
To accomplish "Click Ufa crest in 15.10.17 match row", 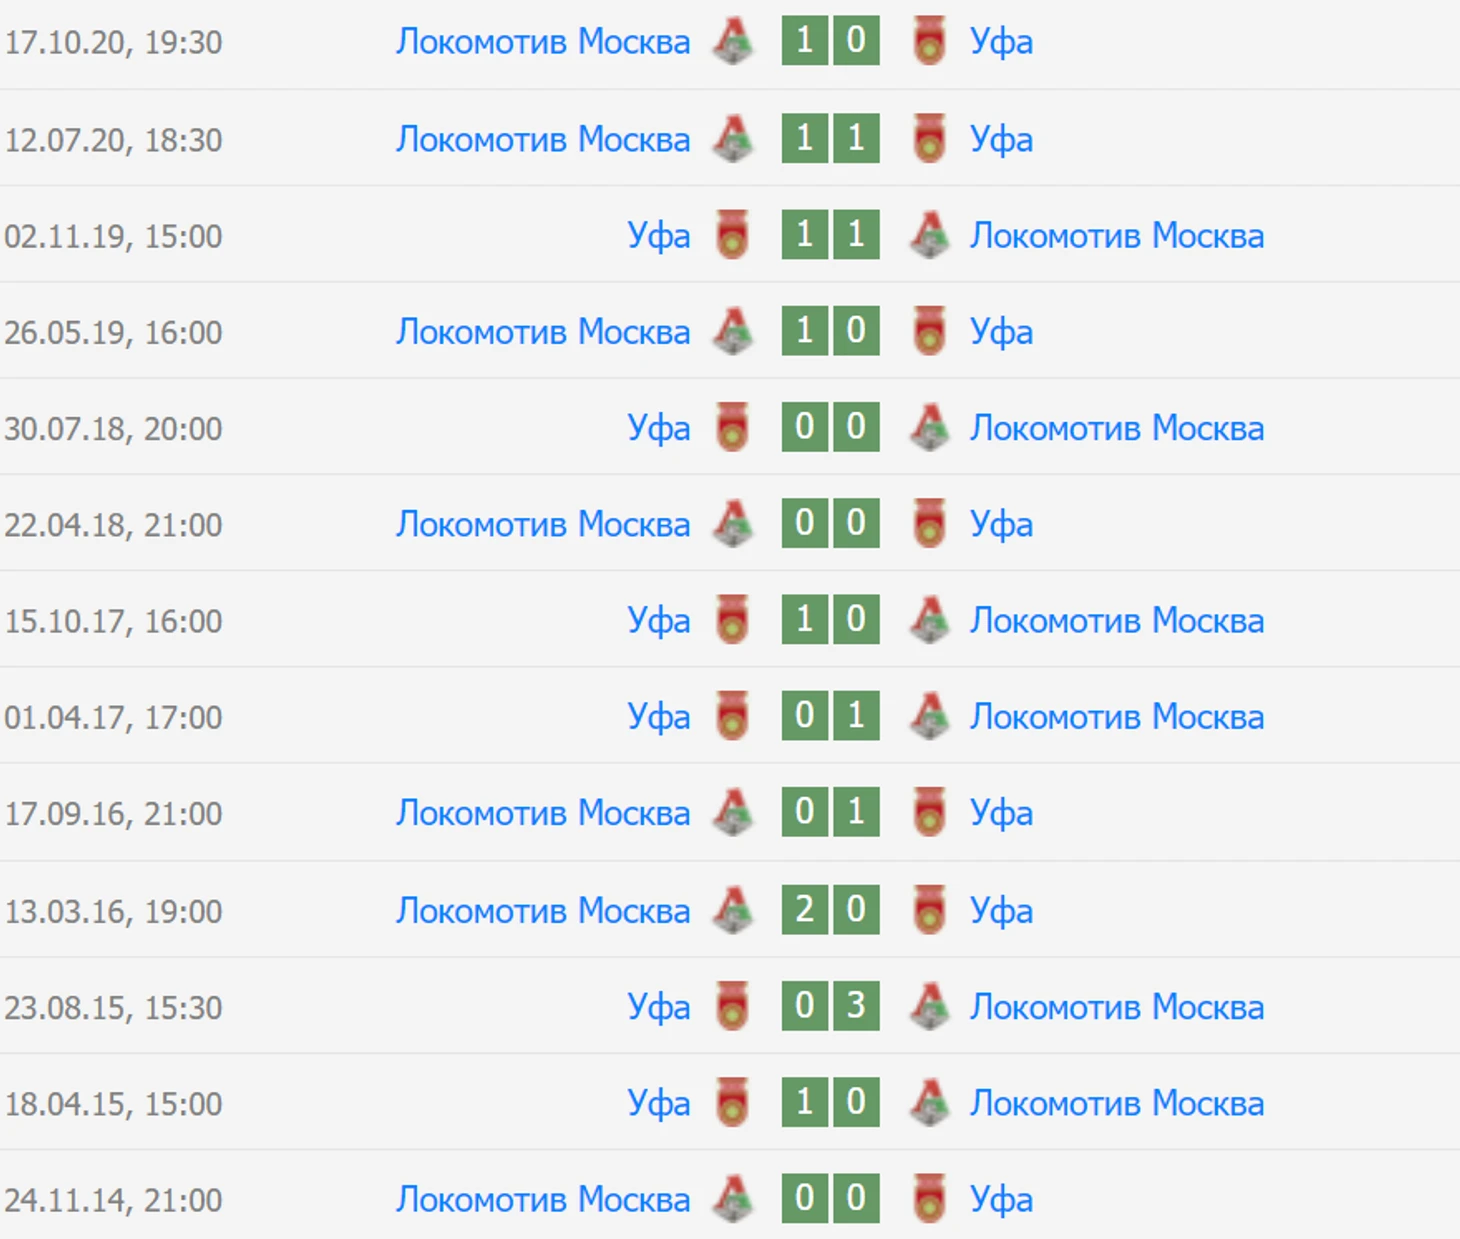I will pyautogui.click(x=733, y=620).
